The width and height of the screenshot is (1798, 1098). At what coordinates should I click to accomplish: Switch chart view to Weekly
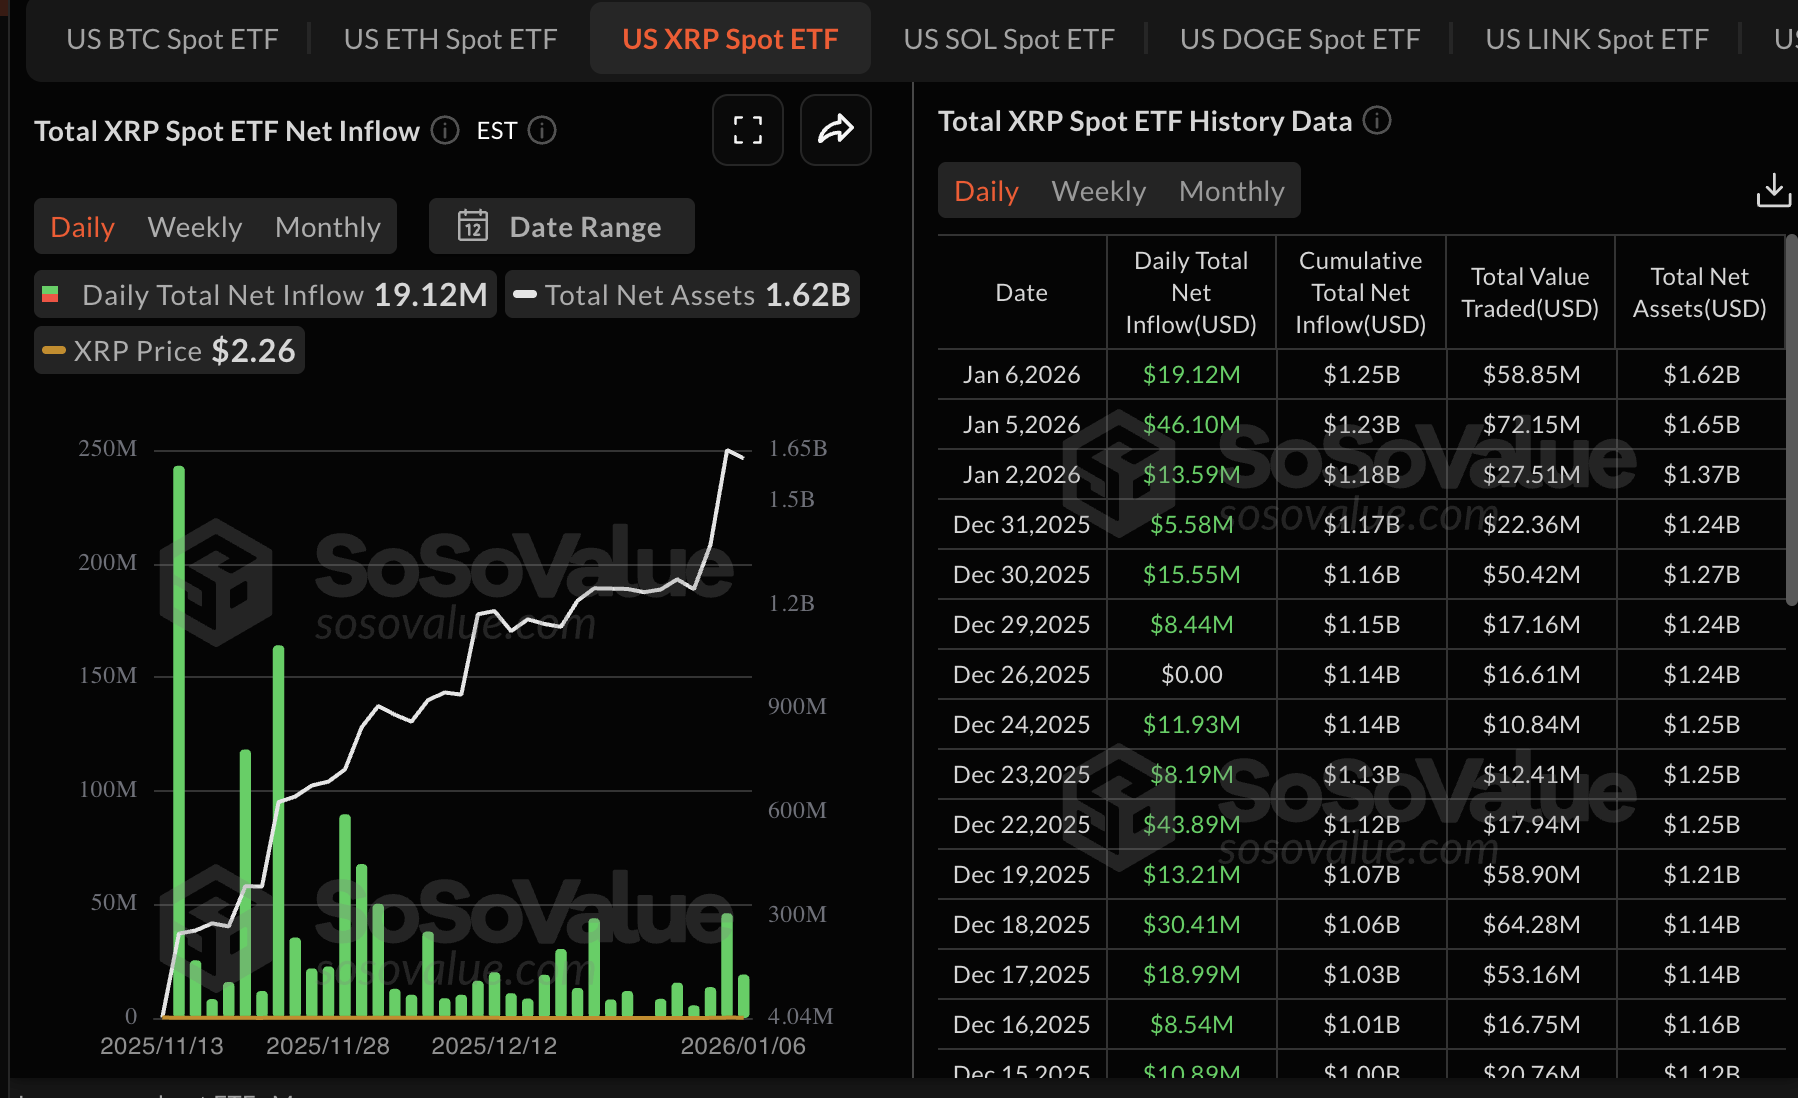tap(194, 226)
